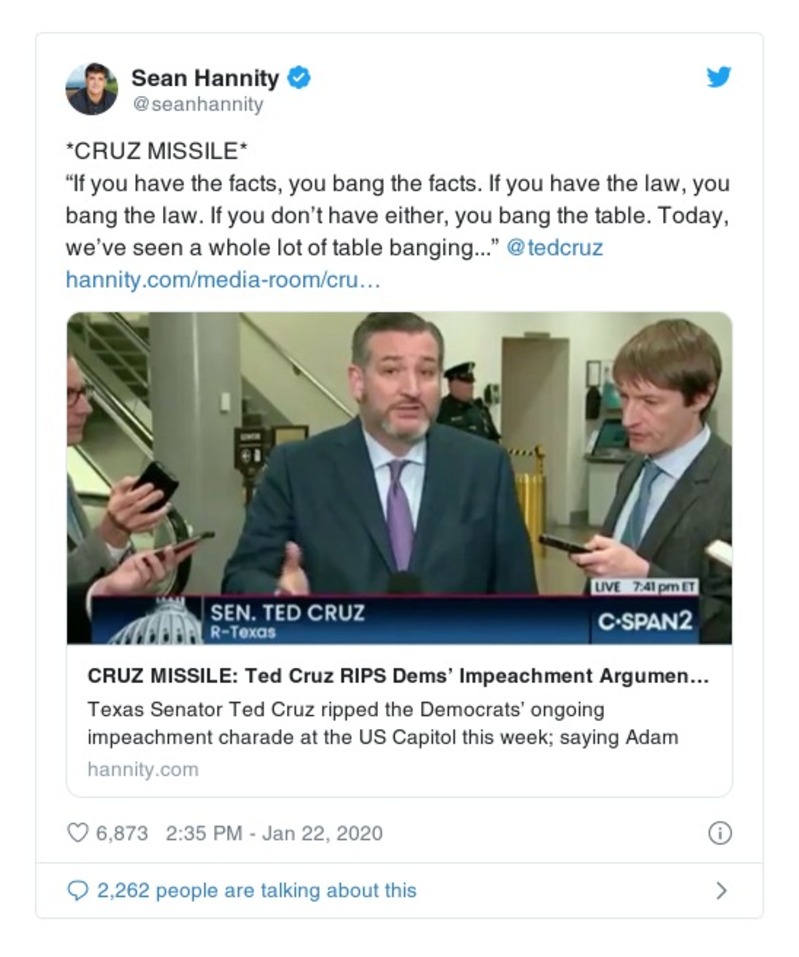Click the quoted tweet text about banging the facts

(398, 215)
